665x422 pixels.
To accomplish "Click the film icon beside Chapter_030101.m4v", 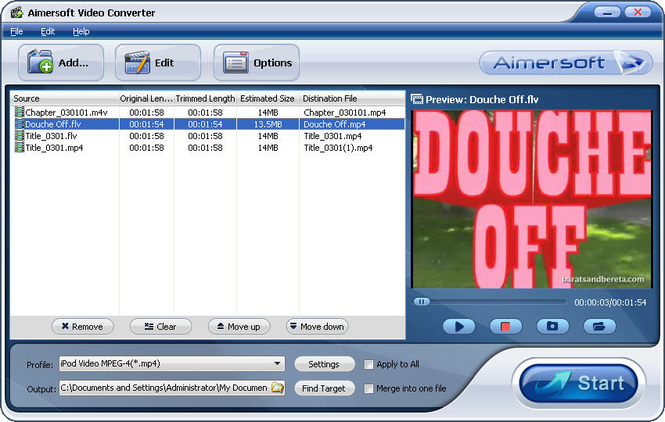I will click(20, 112).
